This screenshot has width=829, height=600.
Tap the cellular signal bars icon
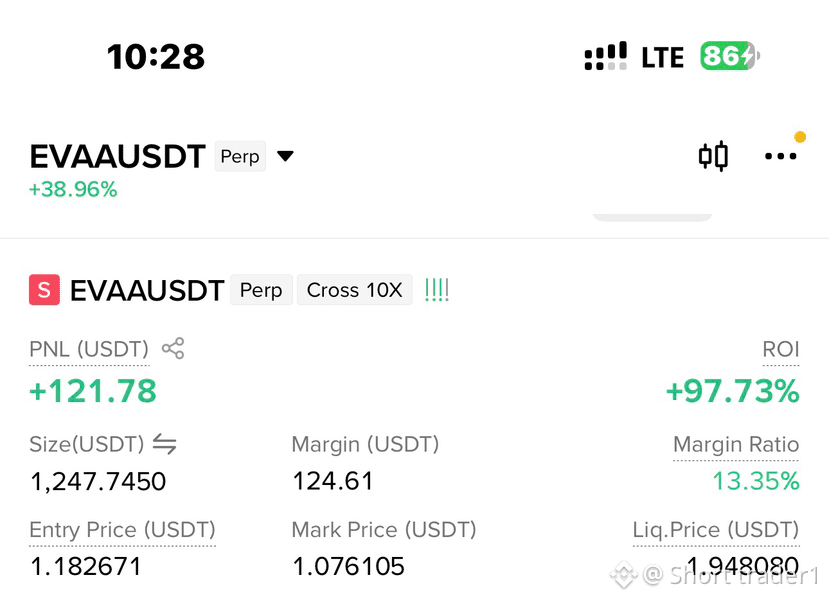click(x=605, y=56)
